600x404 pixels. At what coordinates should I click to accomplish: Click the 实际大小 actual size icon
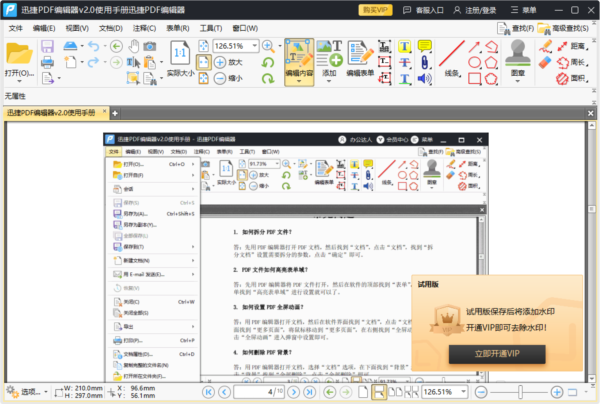(179, 59)
